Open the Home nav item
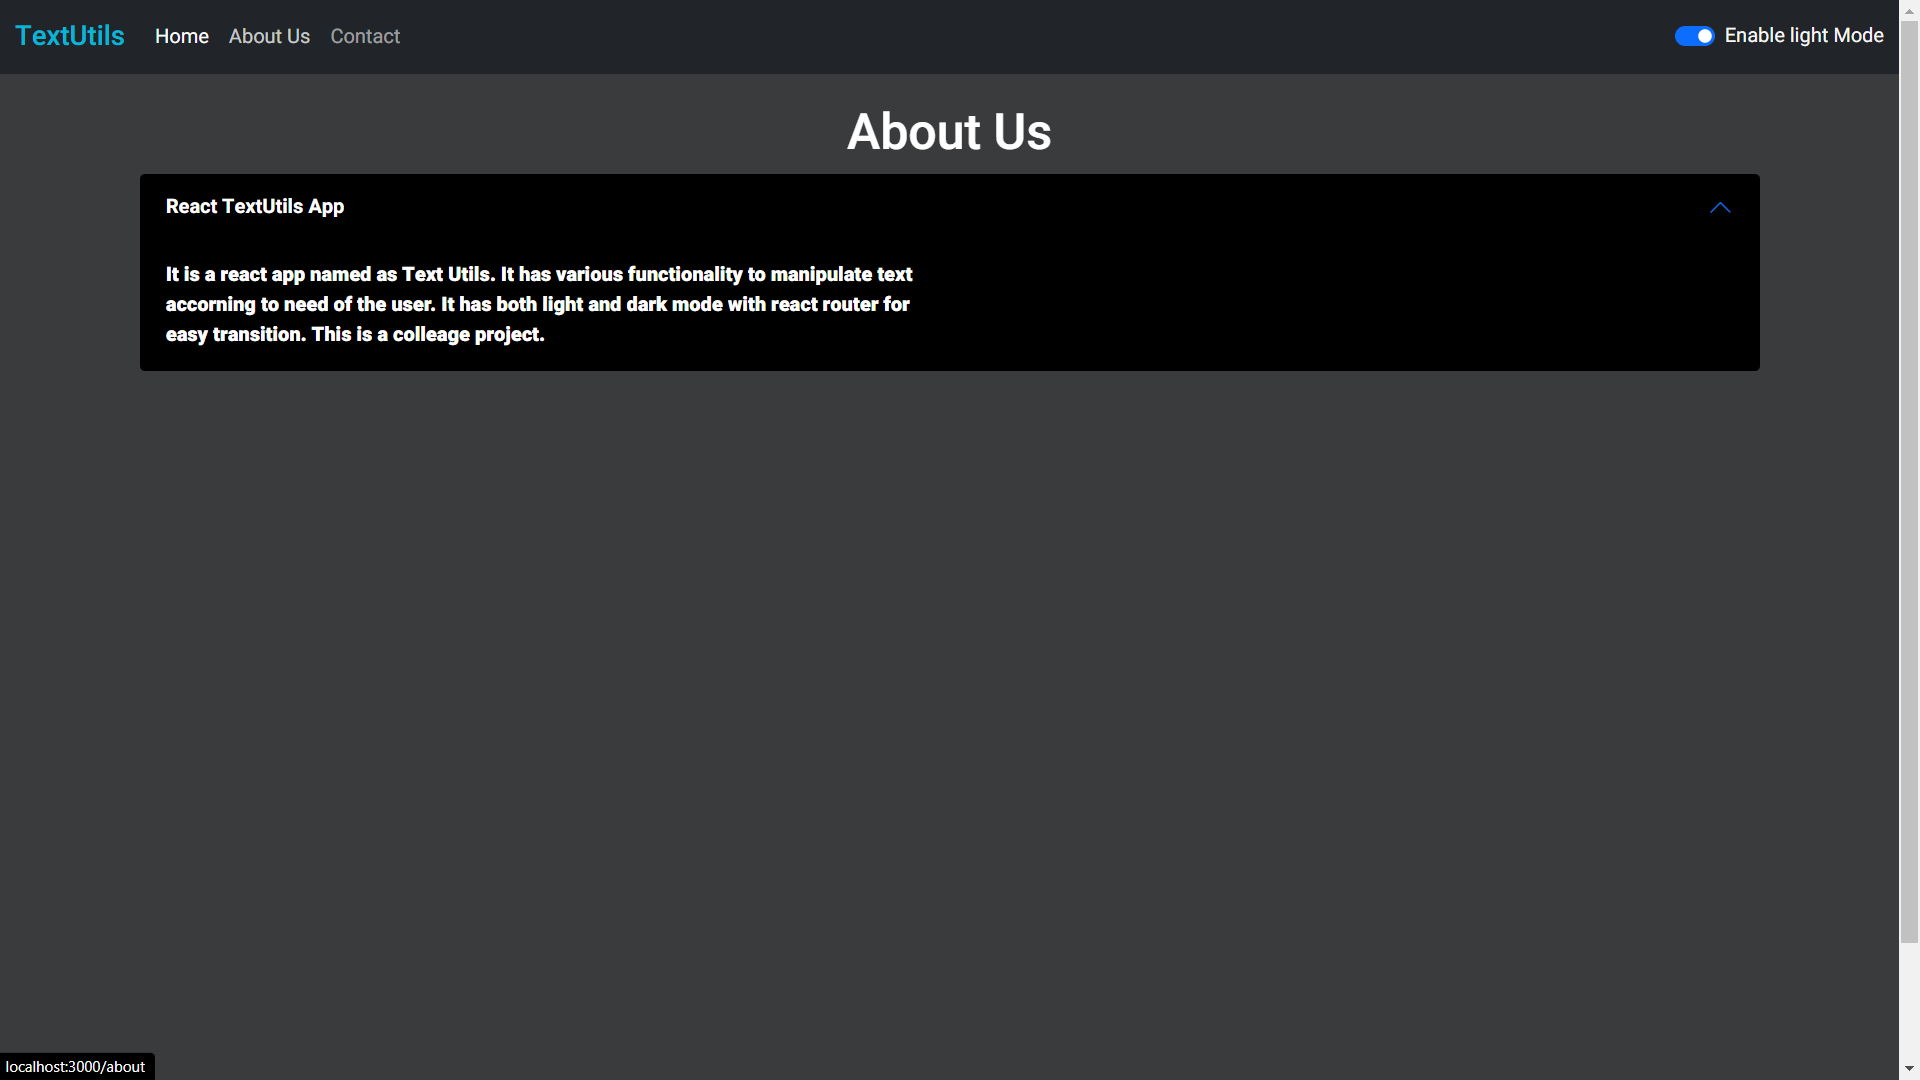The image size is (1920, 1080). coord(182,37)
